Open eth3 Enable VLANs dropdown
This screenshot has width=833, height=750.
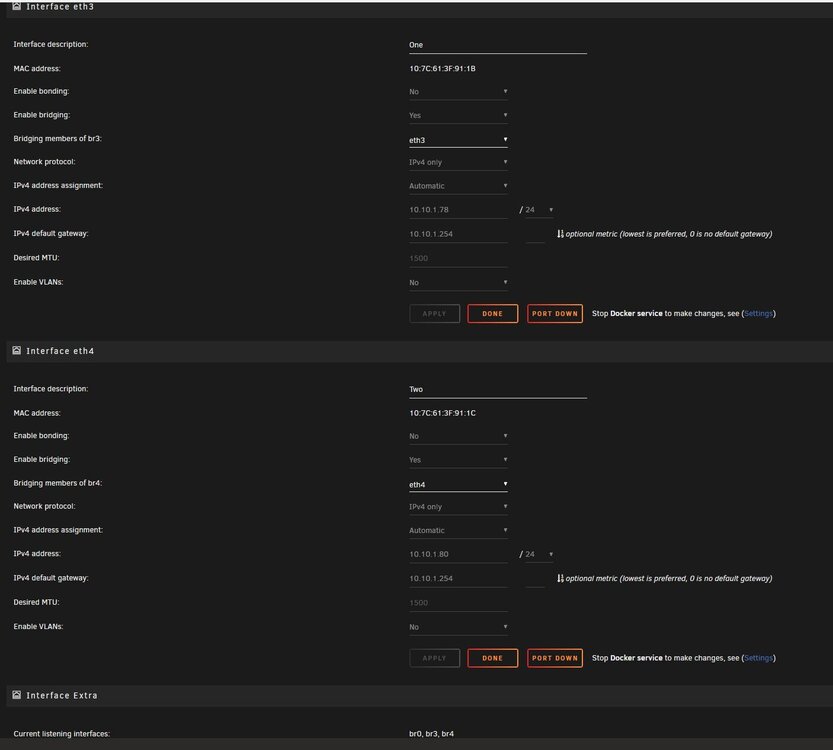click(458, 283)
